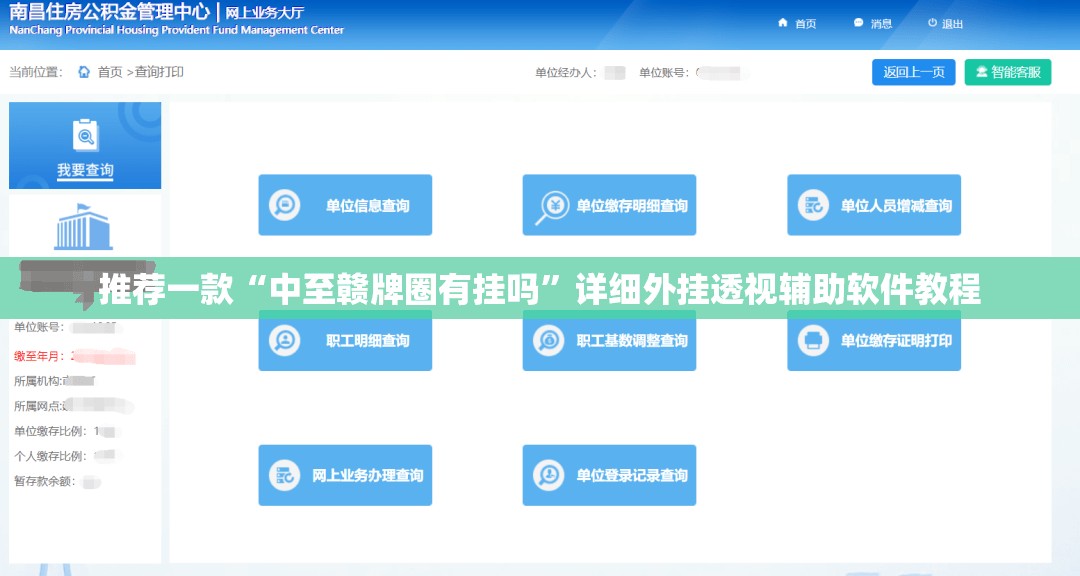The image size is (1080, 576).
Task: Click the 个人缴存比例 label
Action: pos(50,456)
